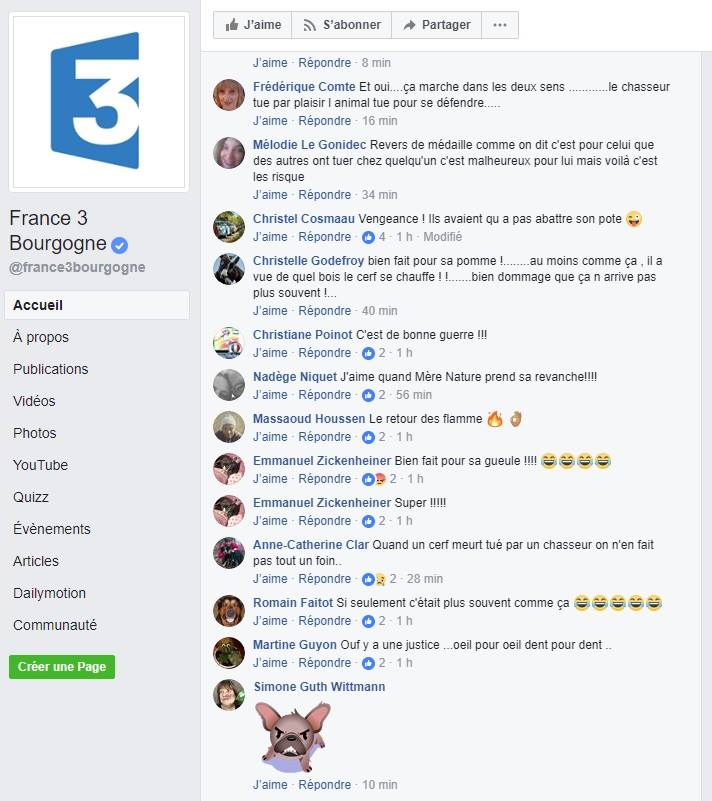
Task: Open Simone Guth Wittmann's profile name
Action: pyautogui.click(x=319, y=687)
